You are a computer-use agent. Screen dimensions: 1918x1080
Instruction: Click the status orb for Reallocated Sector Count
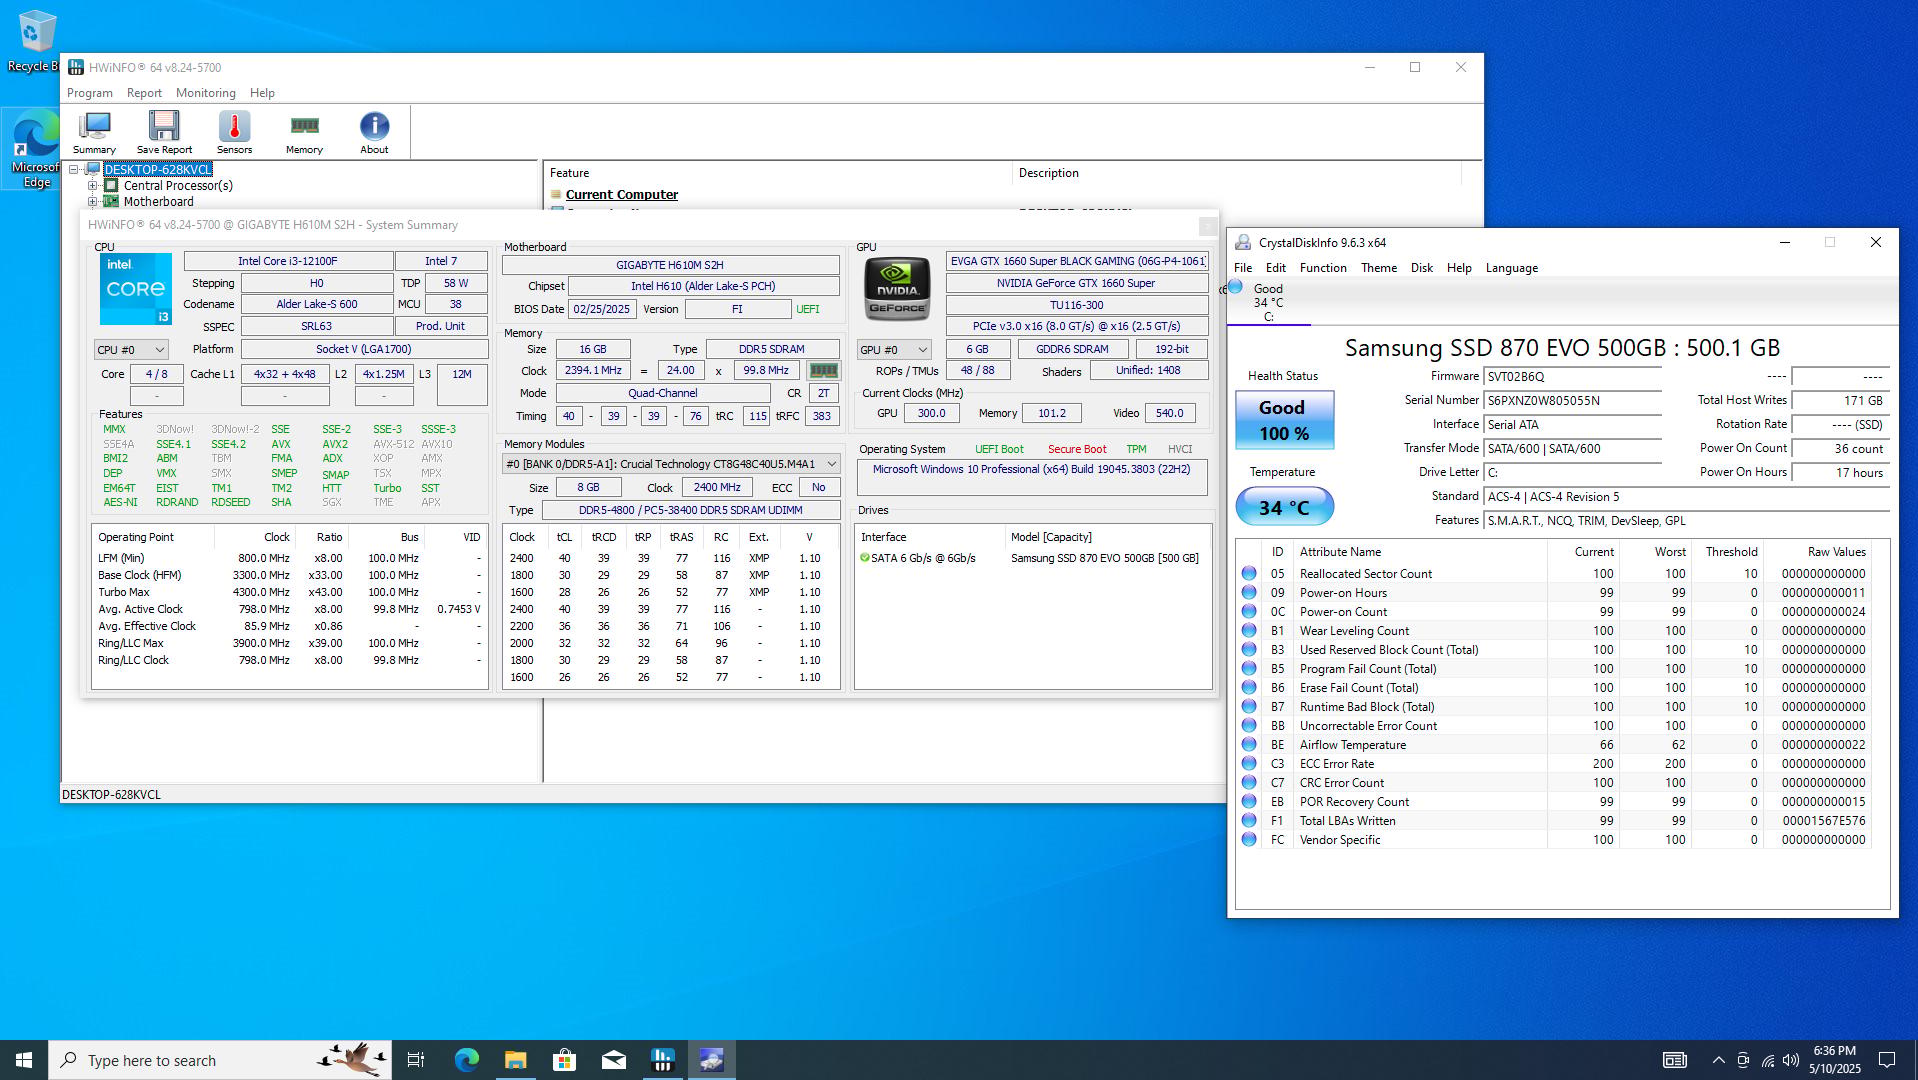[1249, 574]
